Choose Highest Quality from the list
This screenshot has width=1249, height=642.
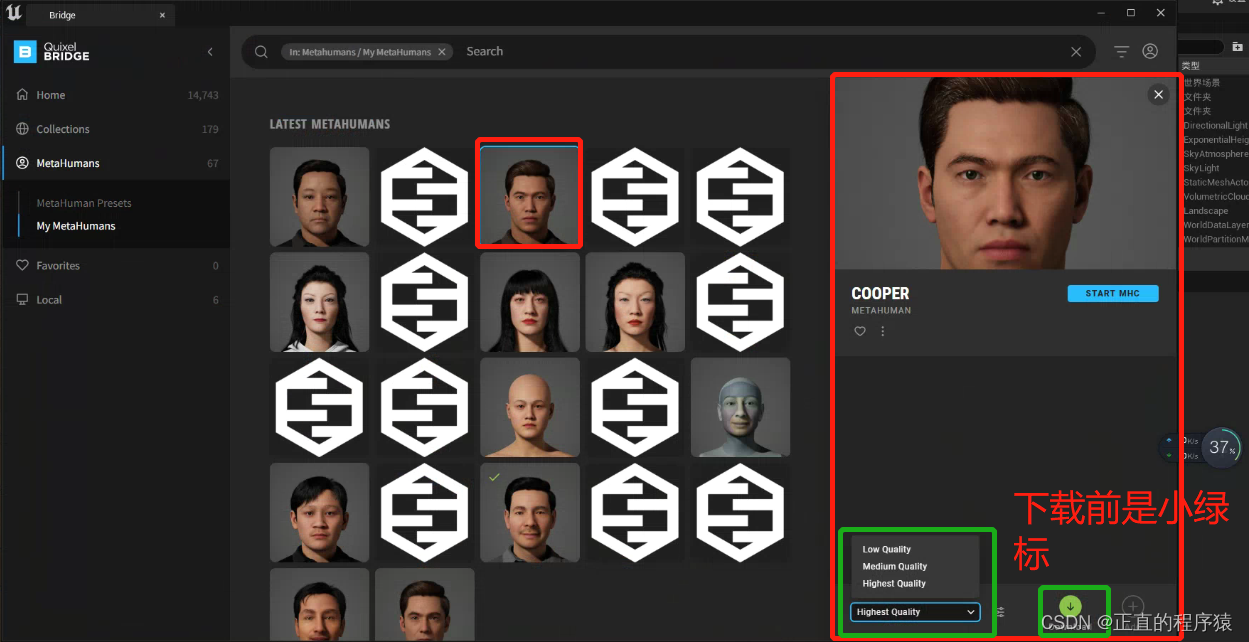[x=894, y=583]
